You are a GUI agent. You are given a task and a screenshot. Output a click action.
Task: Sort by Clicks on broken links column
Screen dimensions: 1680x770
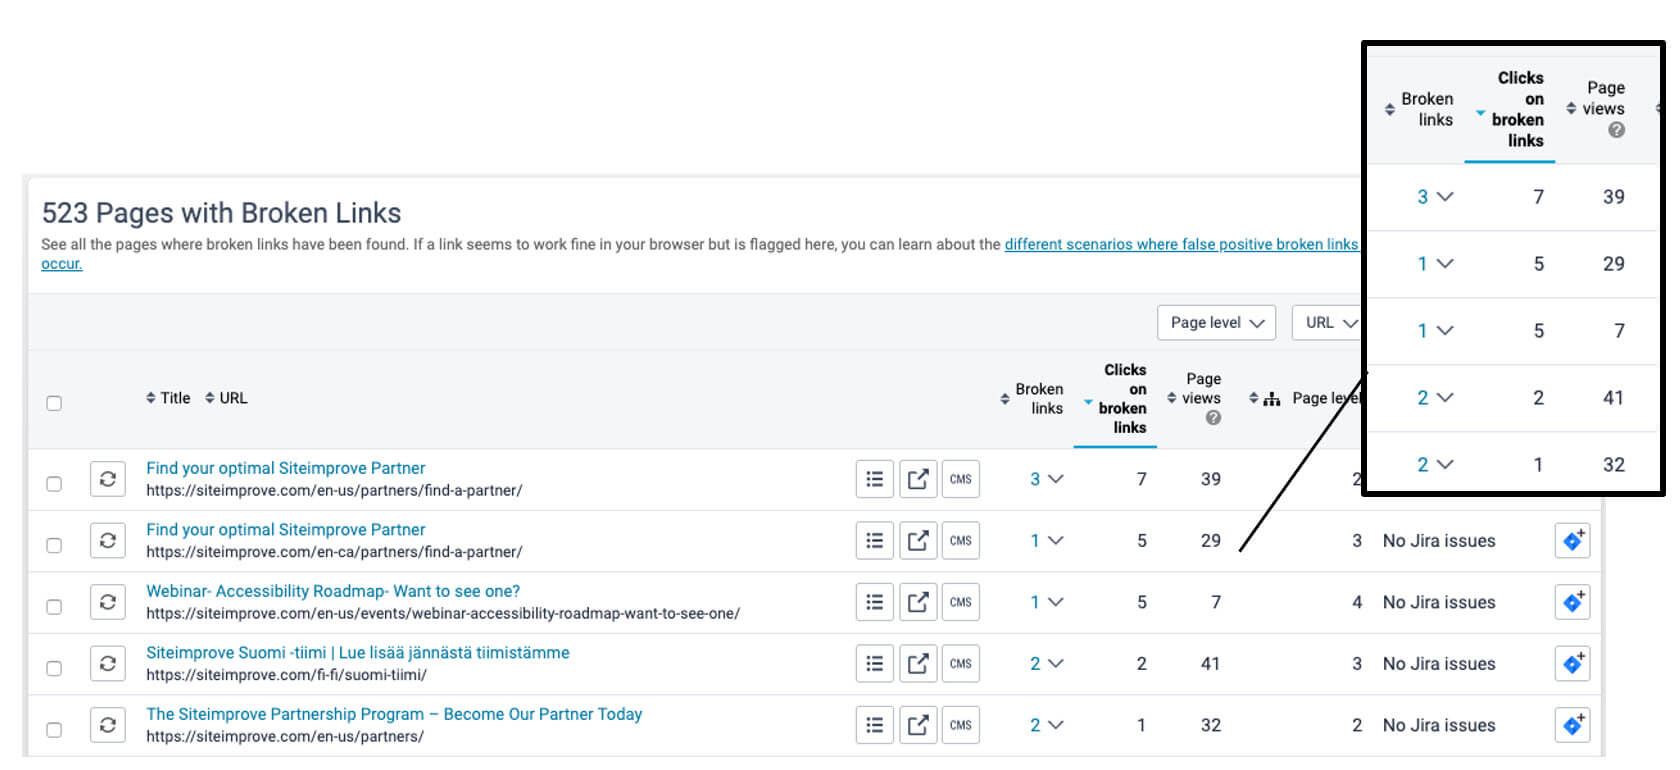1121,398
